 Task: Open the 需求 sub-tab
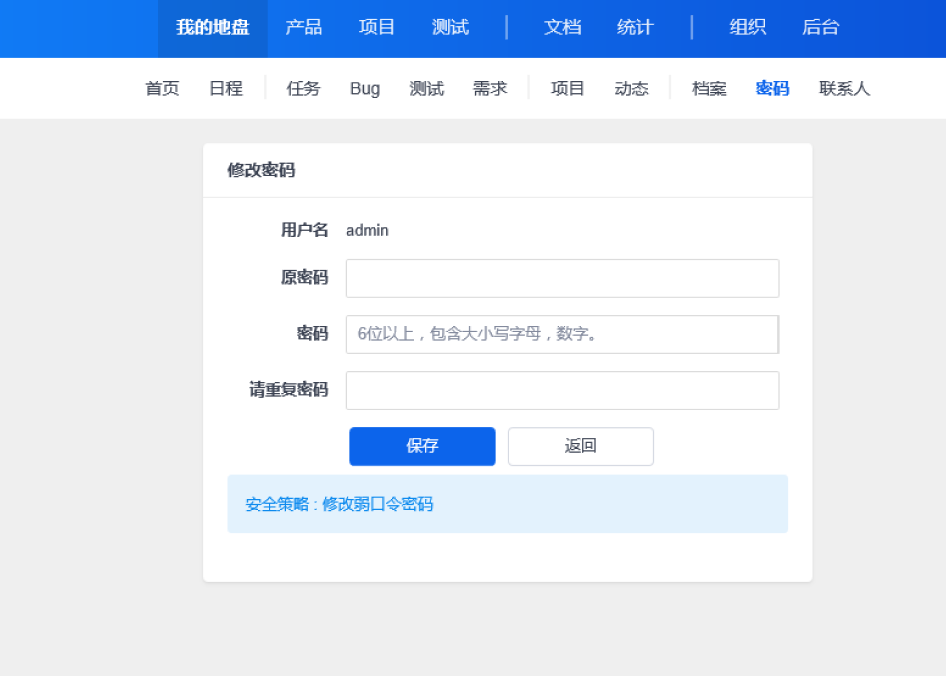[x=490, y=88]
